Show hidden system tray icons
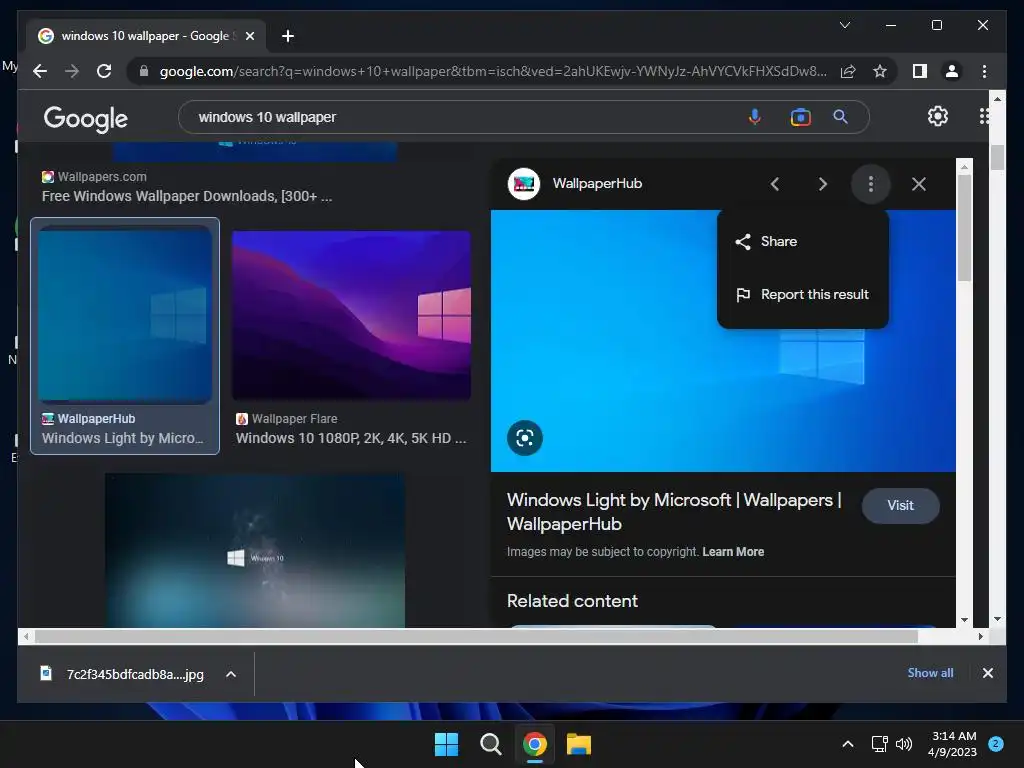 pos(848,744)
